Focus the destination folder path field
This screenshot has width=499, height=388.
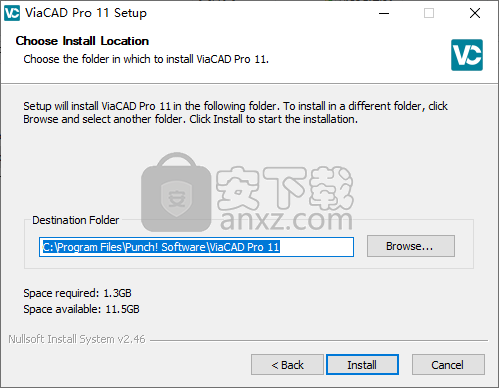(196, 247)
